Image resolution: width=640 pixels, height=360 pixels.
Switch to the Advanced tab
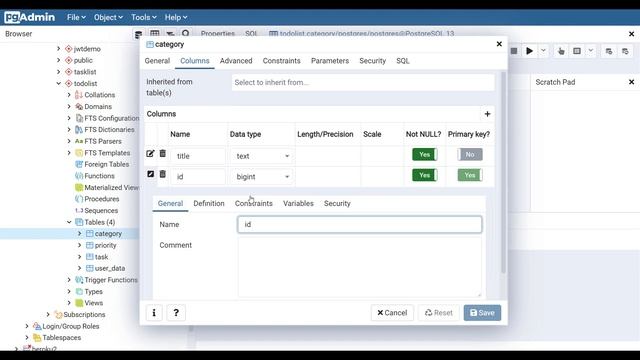click(x=236, y=61)
